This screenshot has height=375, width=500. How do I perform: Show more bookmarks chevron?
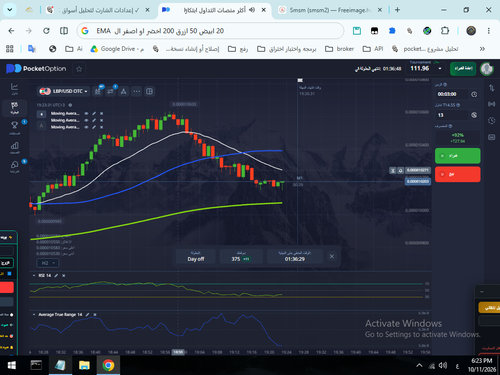482,49
